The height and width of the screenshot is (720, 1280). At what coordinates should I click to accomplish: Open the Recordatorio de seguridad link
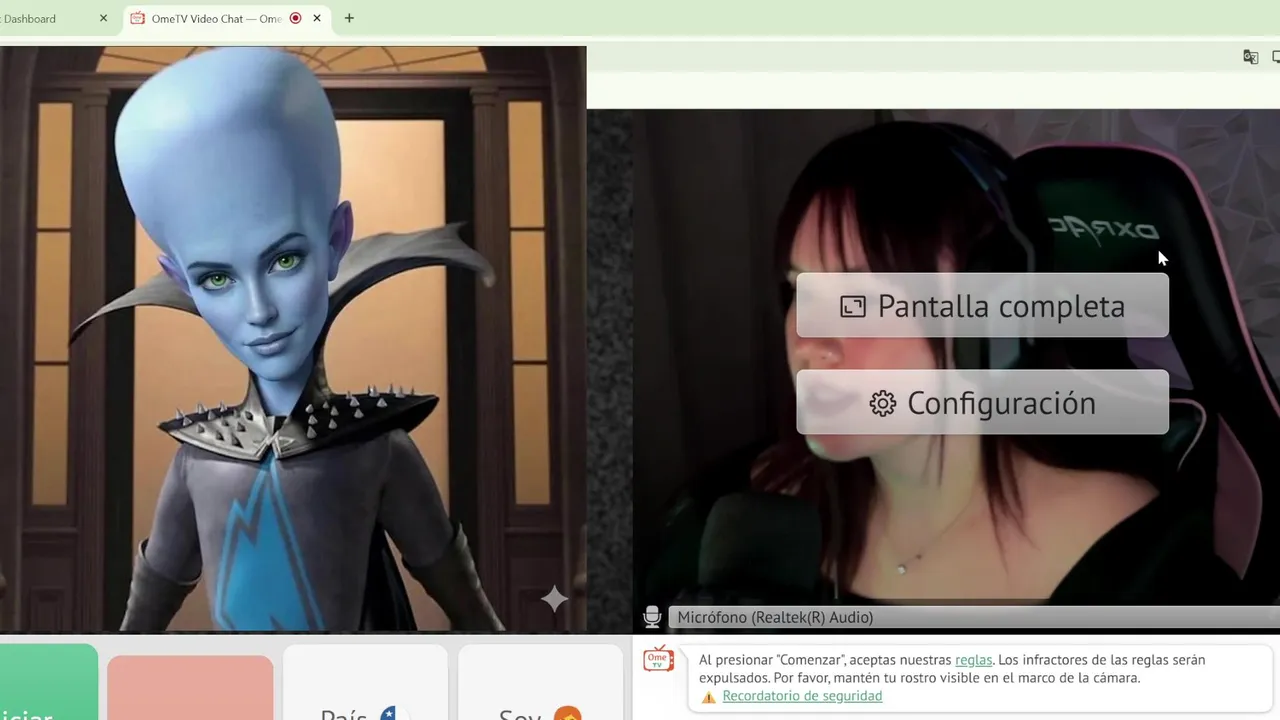[802, 696]
